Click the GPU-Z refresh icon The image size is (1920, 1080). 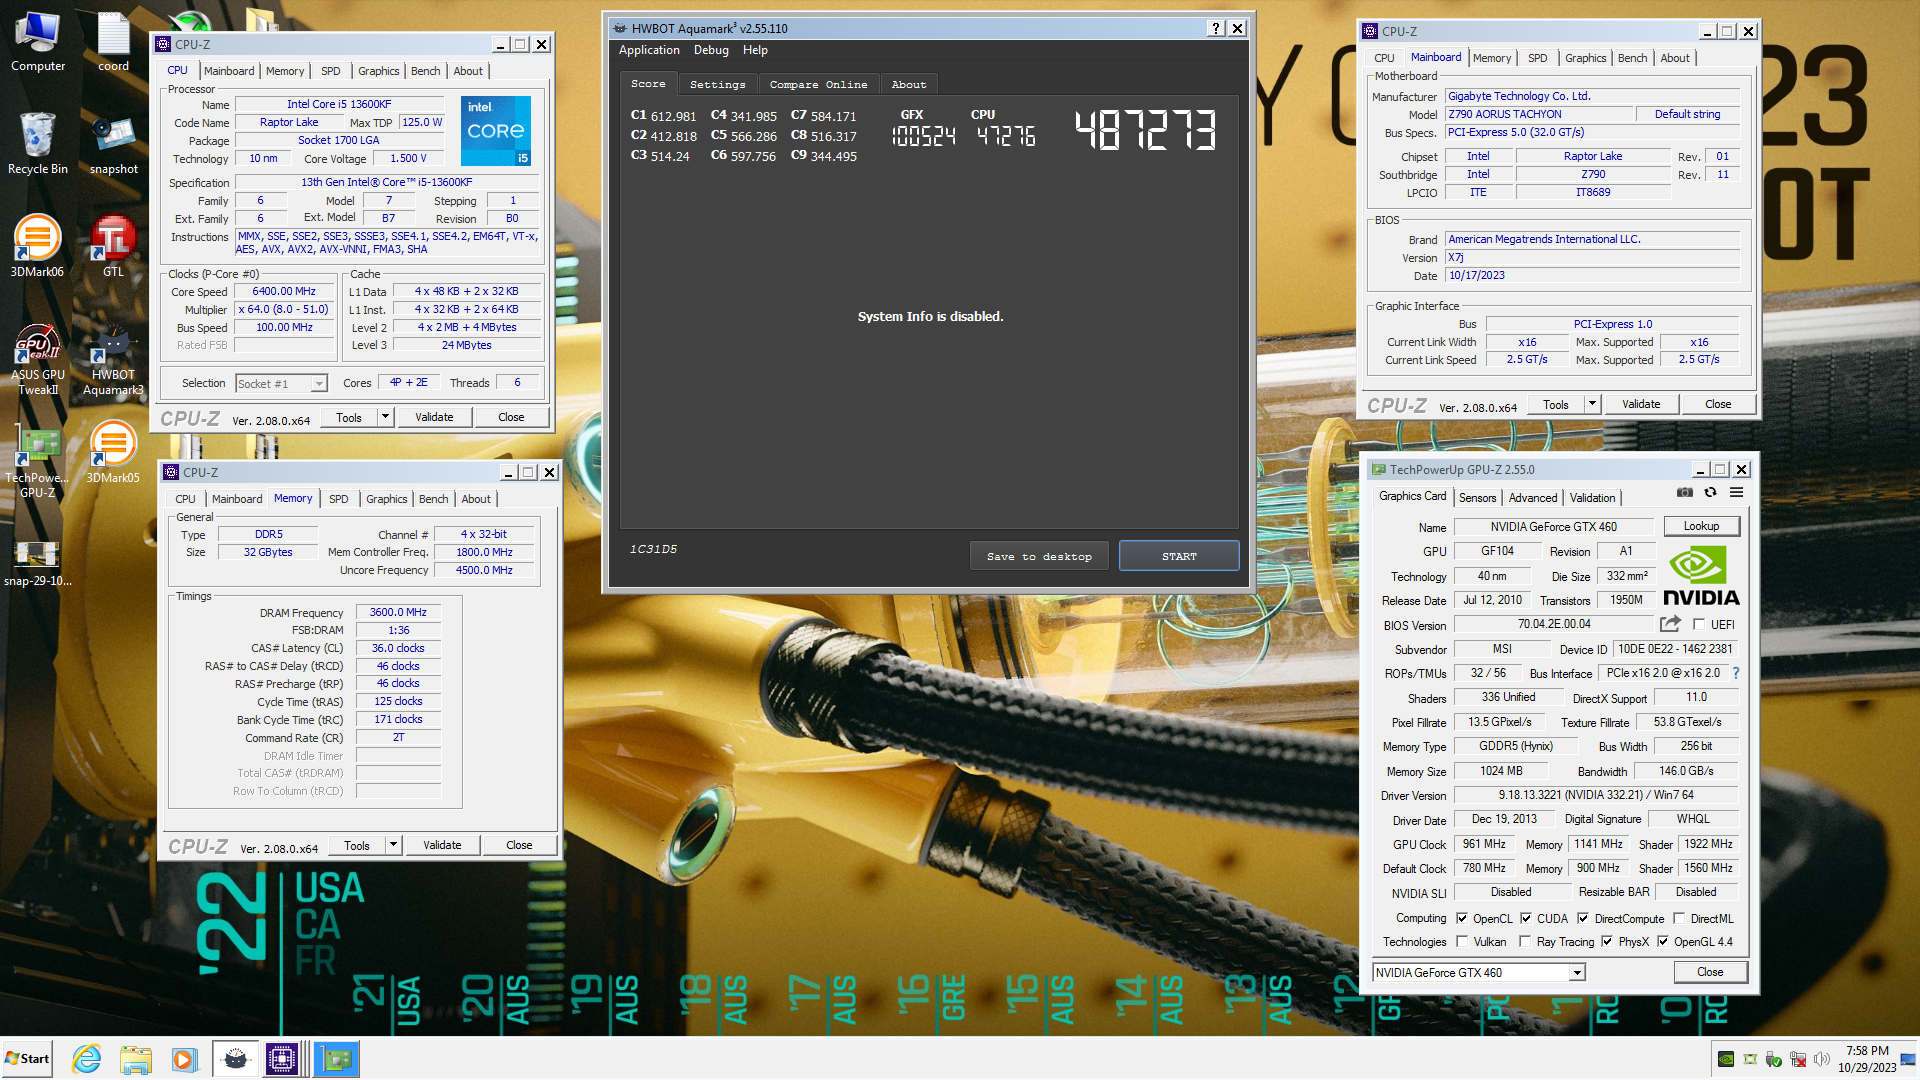point(1711,493)
